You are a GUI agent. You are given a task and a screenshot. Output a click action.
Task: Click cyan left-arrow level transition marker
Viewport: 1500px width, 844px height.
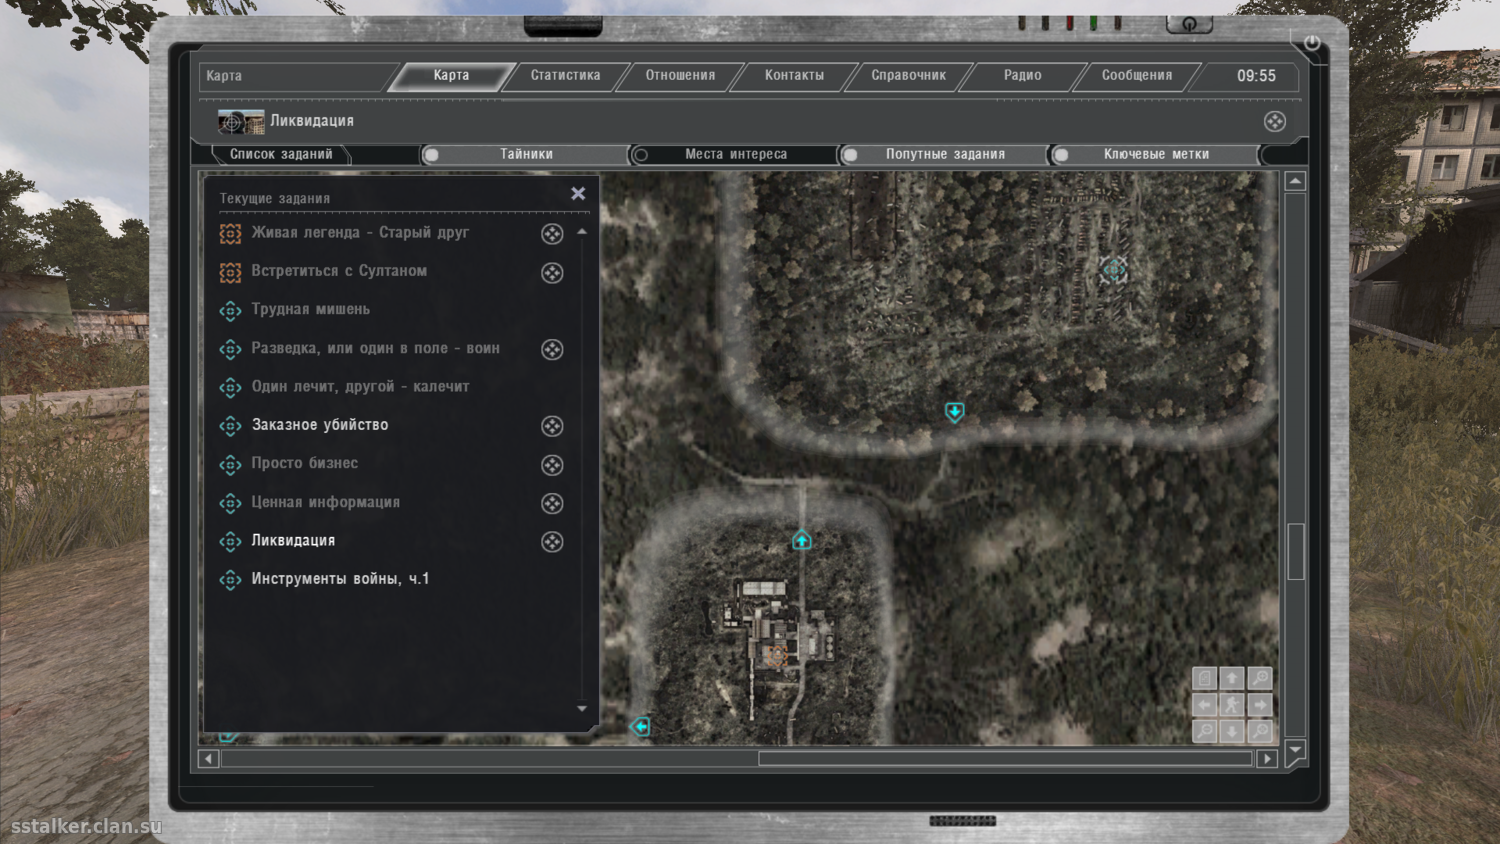pos(640,727)
